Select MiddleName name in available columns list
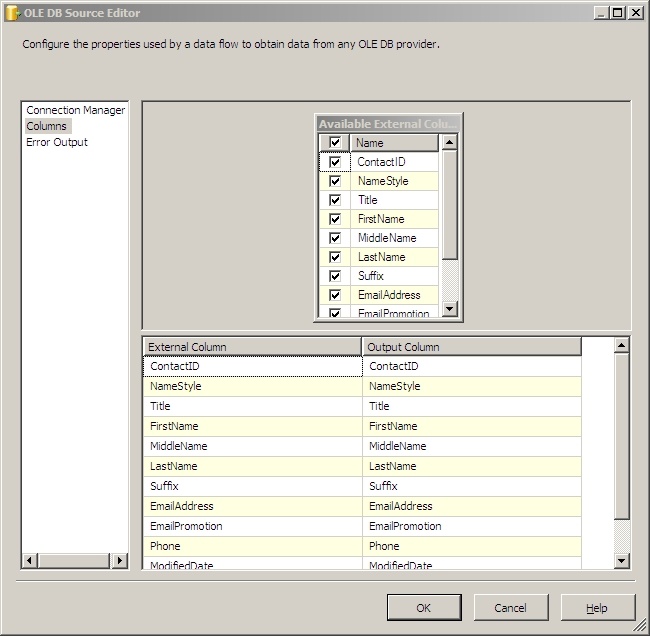 click(394, 238)
